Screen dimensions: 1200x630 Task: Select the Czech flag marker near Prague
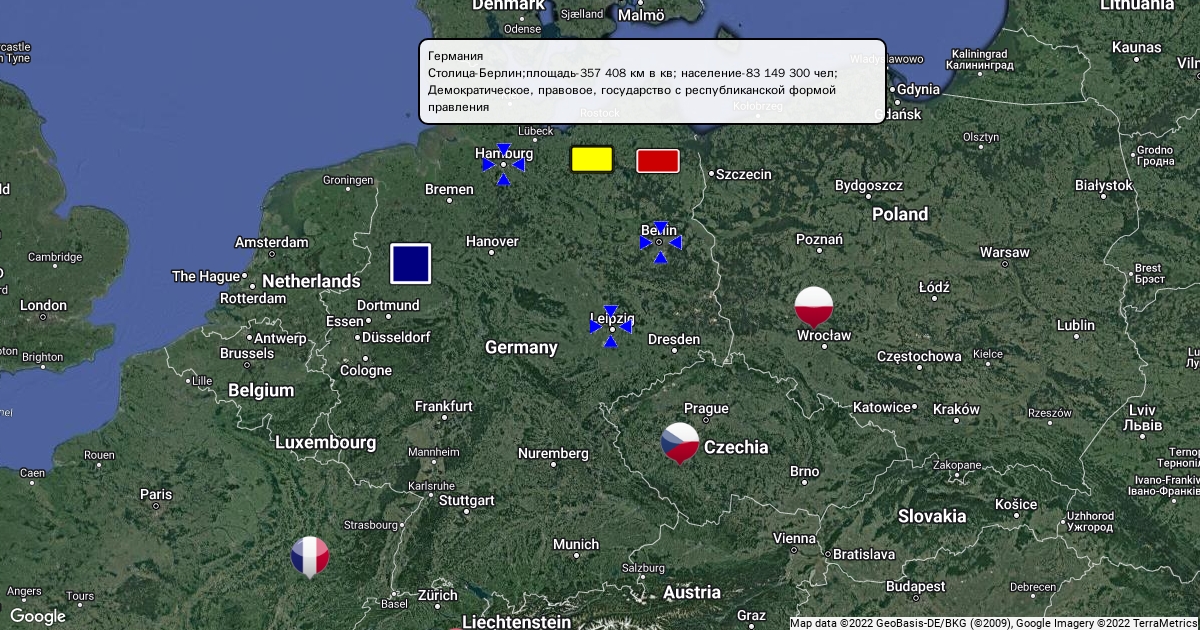680,442
